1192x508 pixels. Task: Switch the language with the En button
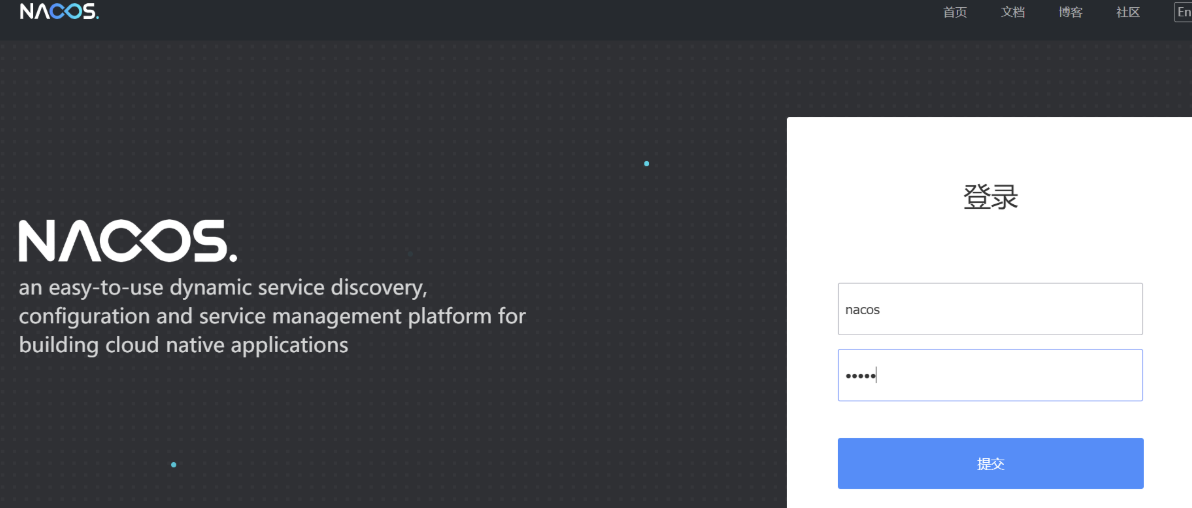pos(1183,12)
